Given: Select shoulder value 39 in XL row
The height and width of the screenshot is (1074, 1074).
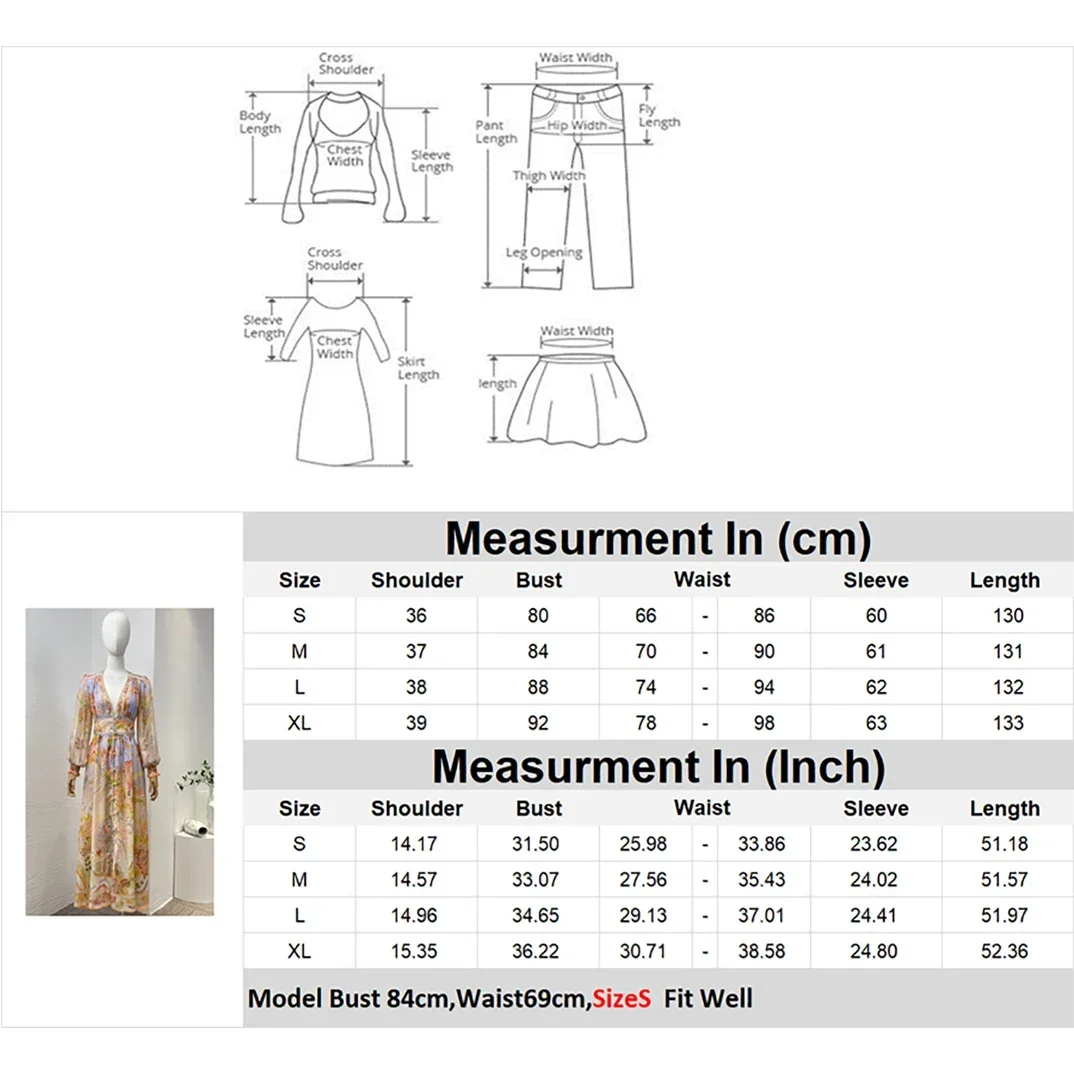Looking at the screenshot, I should (416, 722).
